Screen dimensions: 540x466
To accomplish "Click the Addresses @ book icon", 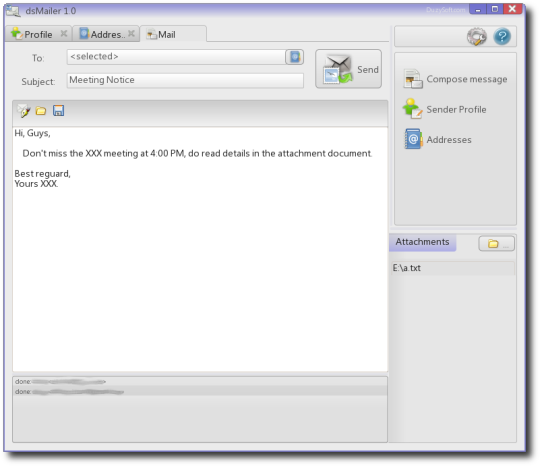I will coord(413,139).
